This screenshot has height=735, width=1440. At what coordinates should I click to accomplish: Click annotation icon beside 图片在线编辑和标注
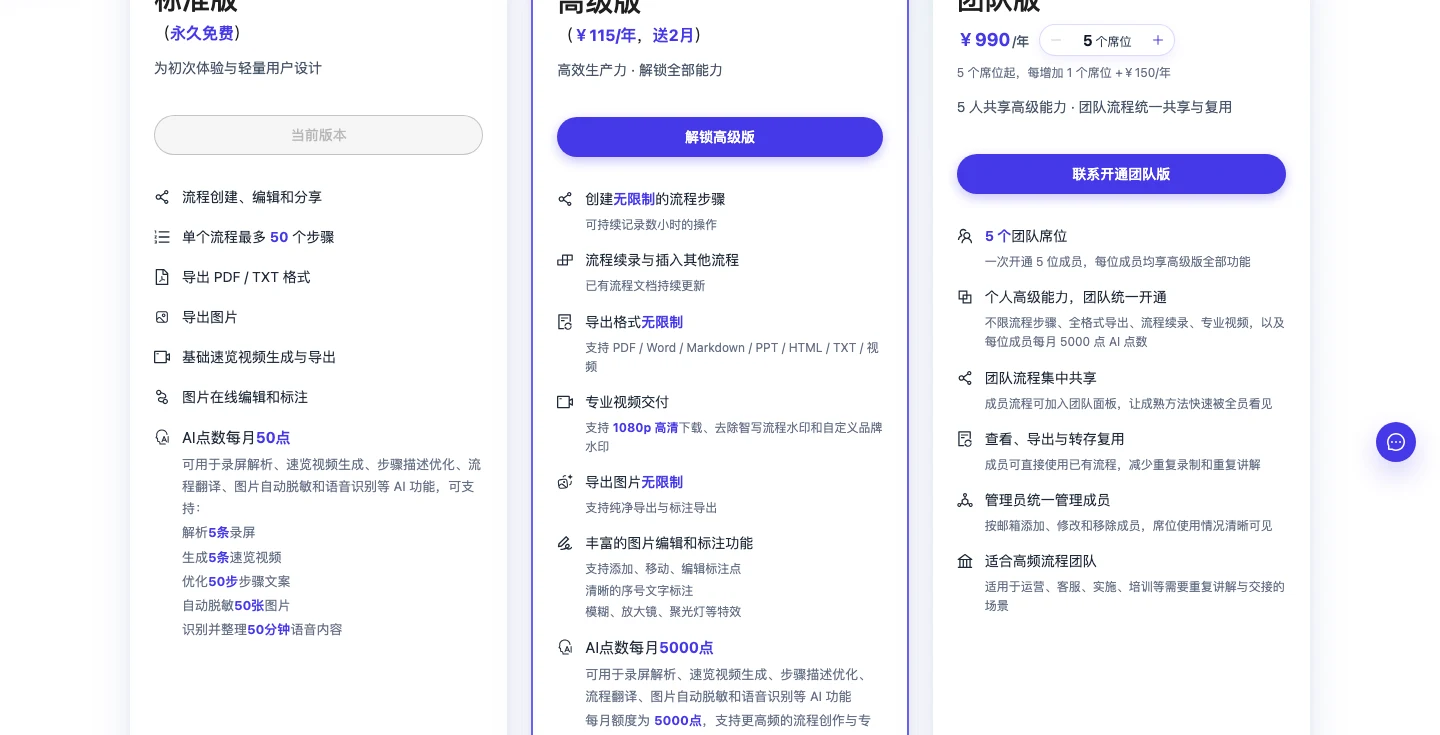(162, 397)
